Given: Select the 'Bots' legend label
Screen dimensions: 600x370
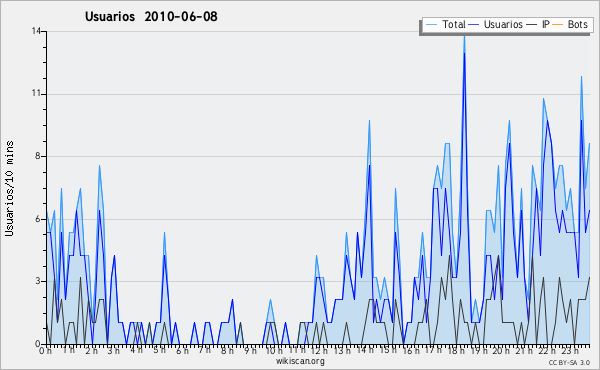Looking at the screenshot, I should (577, 24).
